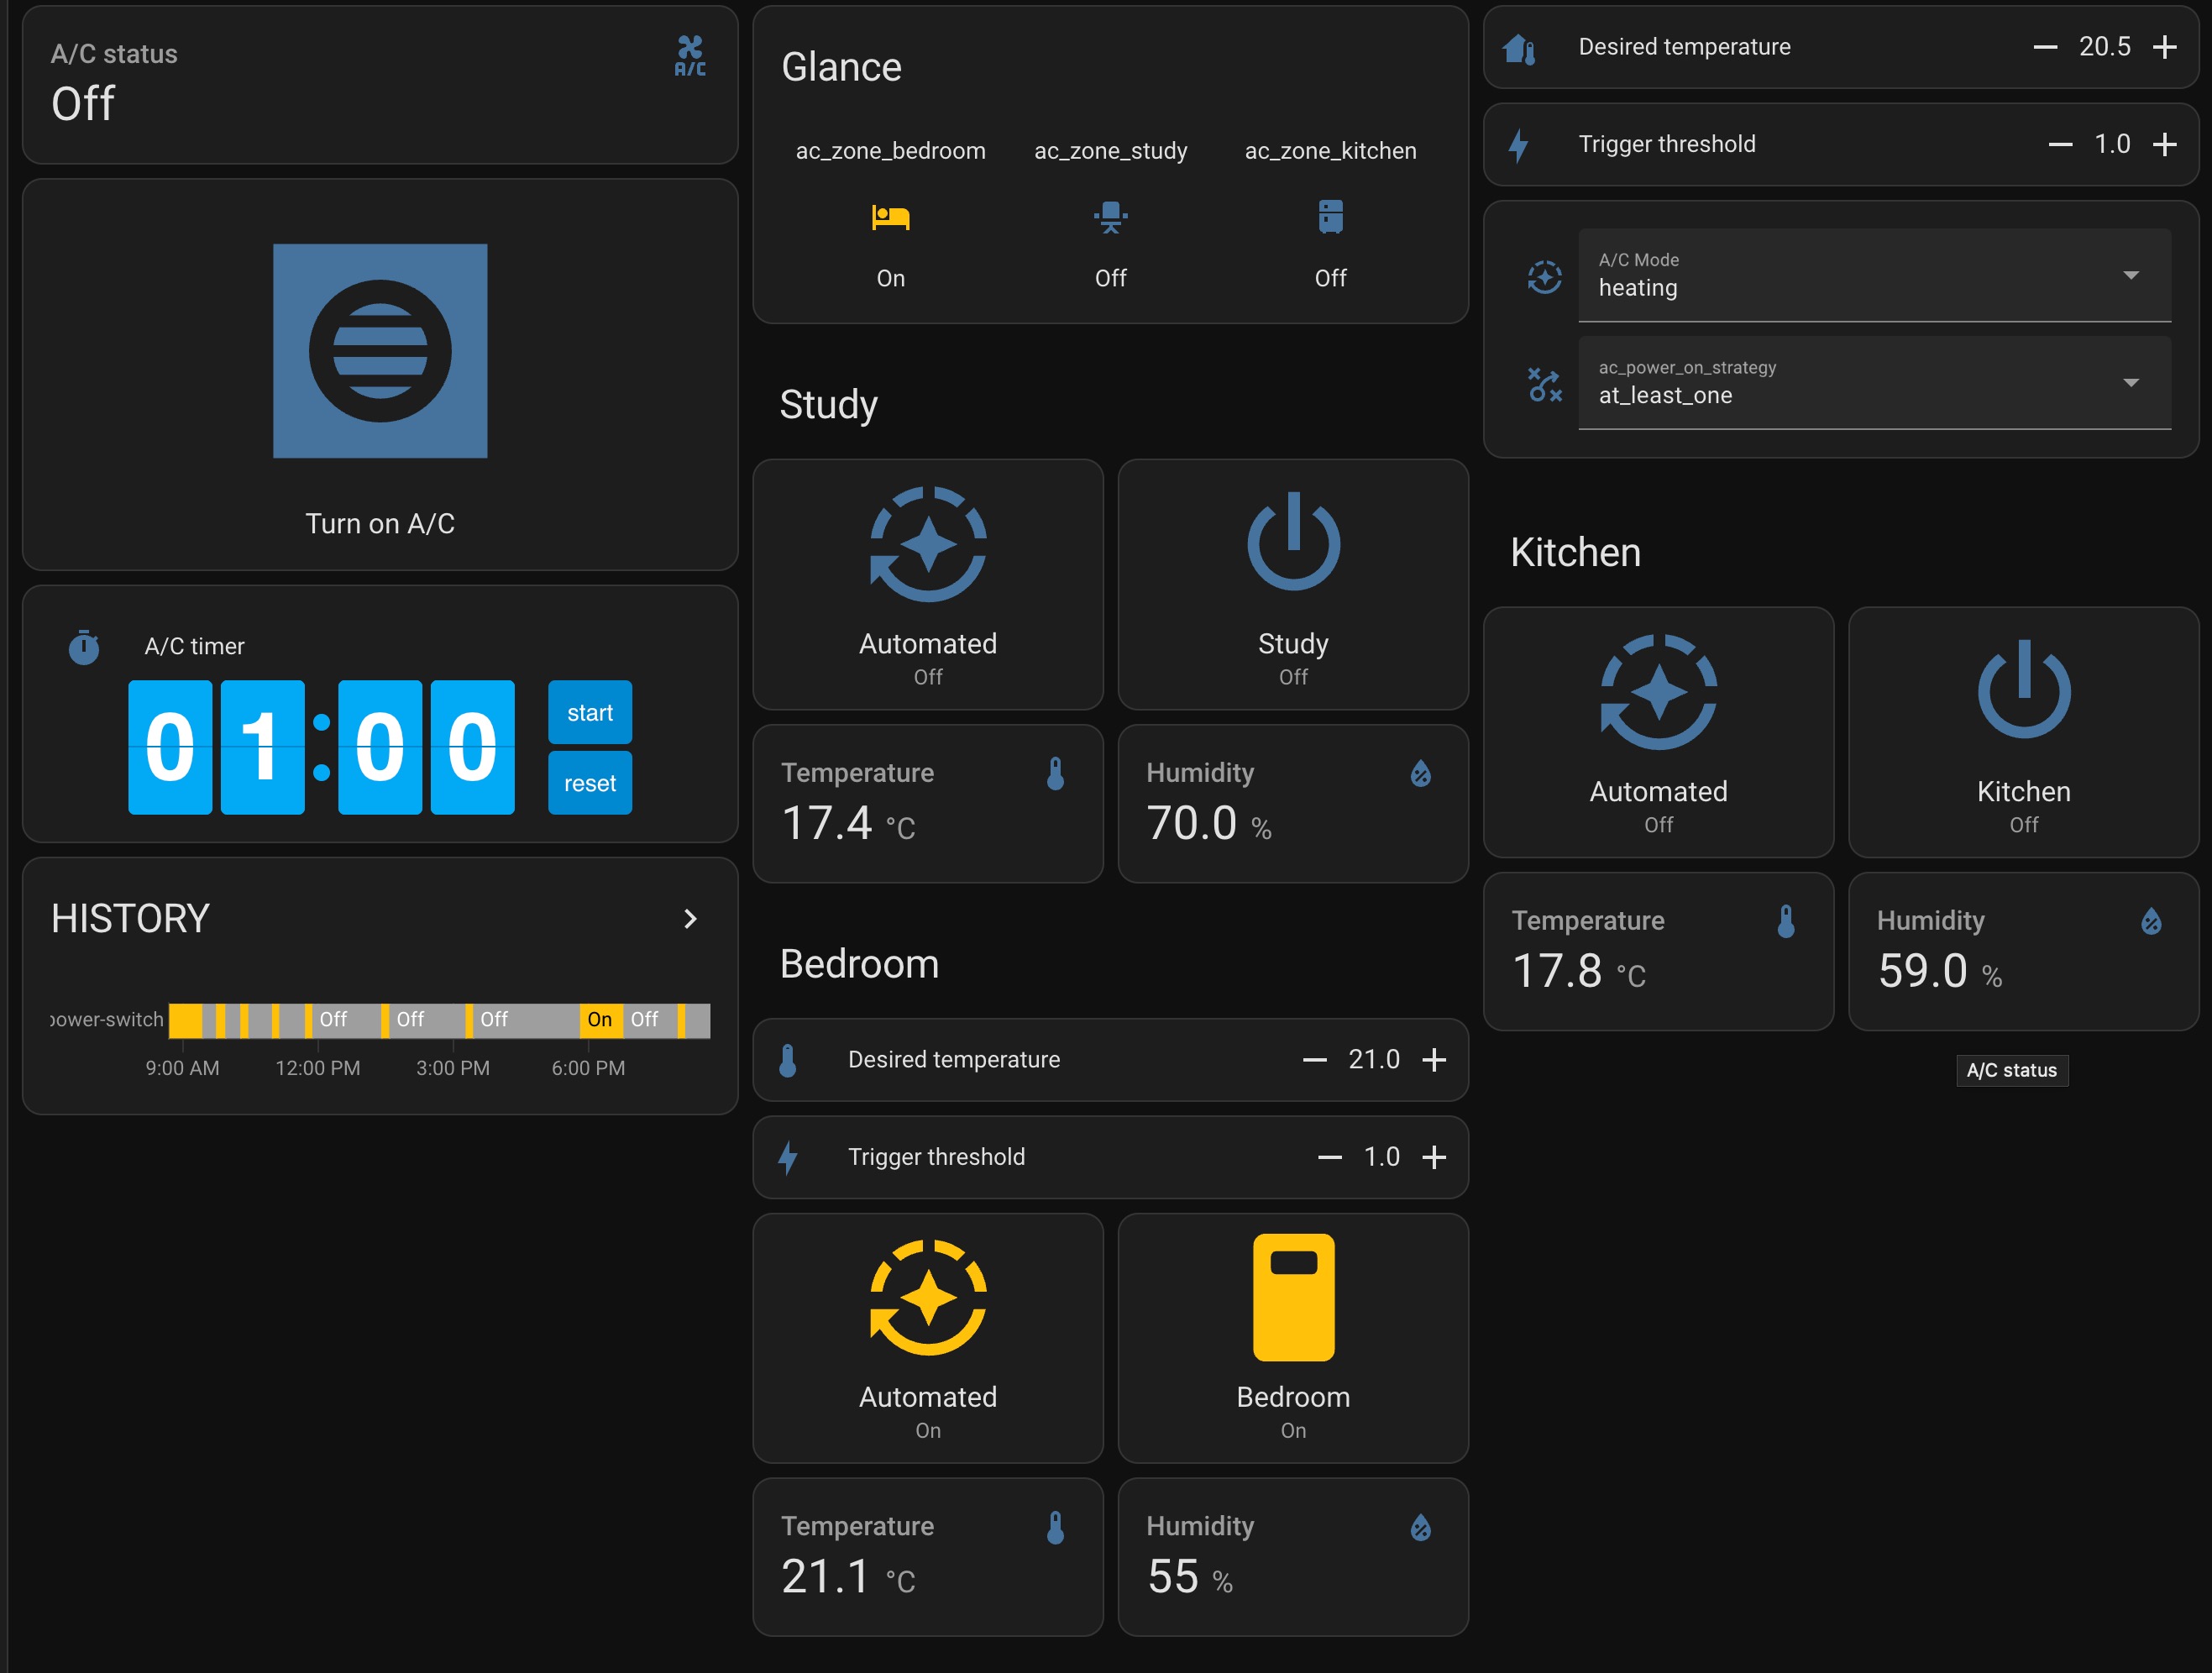Click the bed icon under ac_zone_bedroom
The width and height of the screenshot is (2212, 1673).
889,218
